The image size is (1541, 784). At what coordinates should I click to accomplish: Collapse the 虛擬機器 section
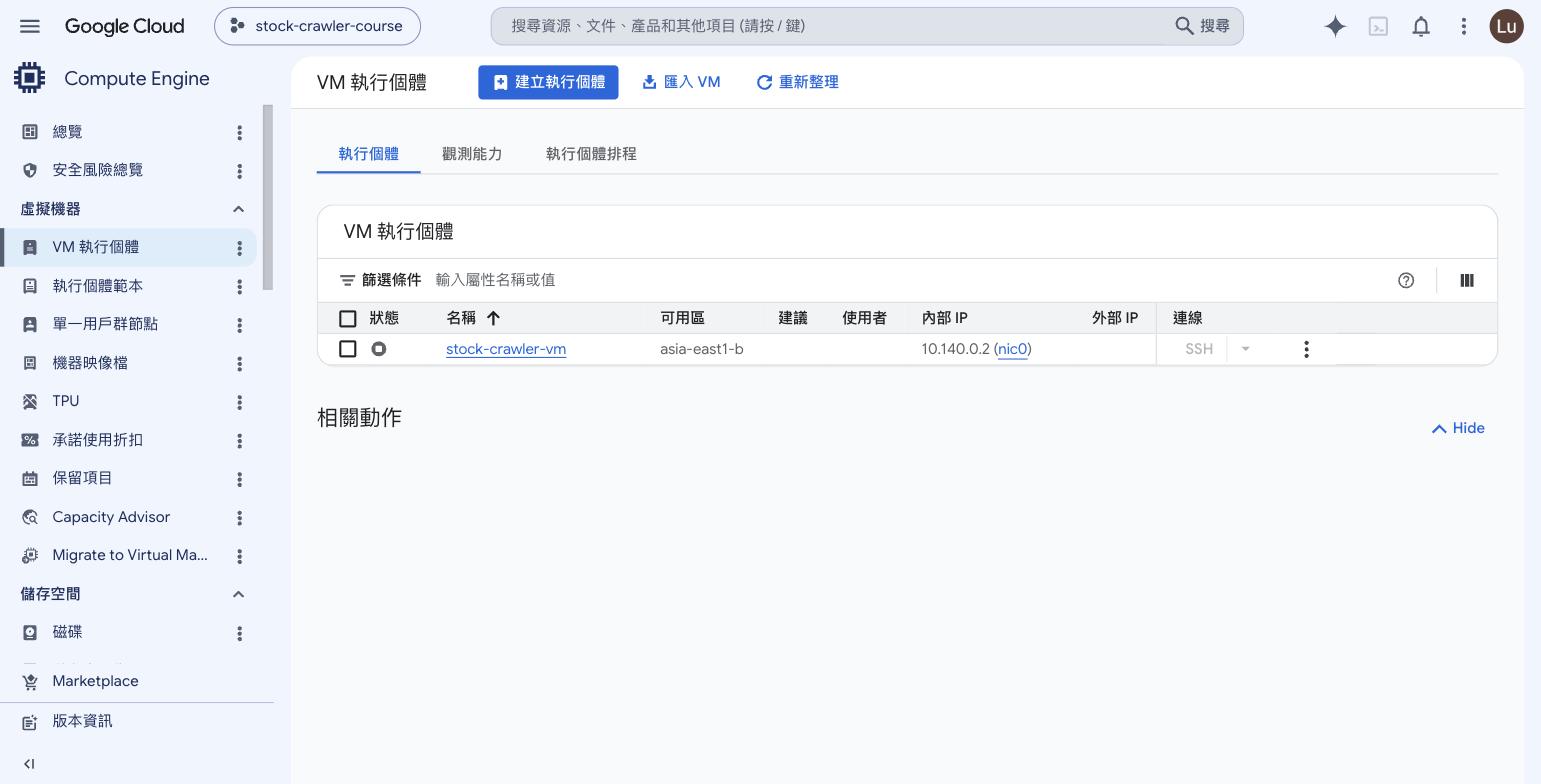pyautogui.click(x=238, y=209)
